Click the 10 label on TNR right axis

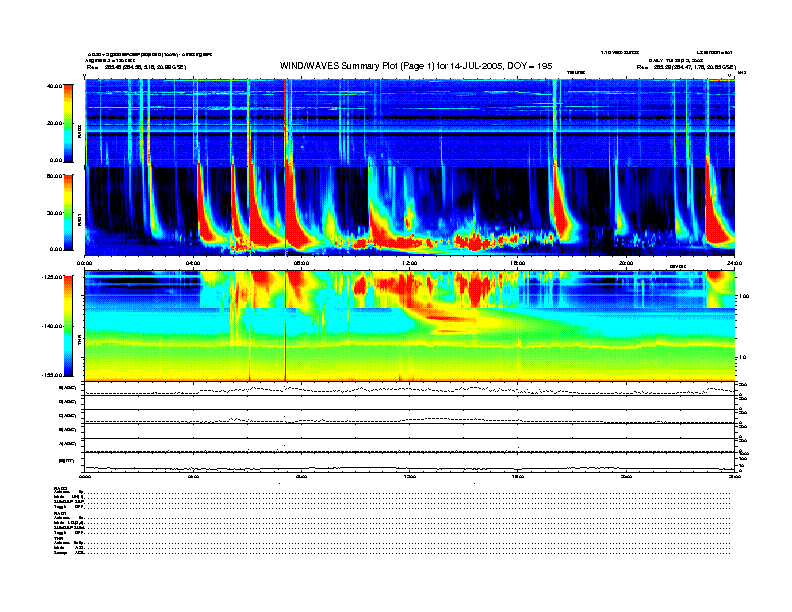(742, 357)
